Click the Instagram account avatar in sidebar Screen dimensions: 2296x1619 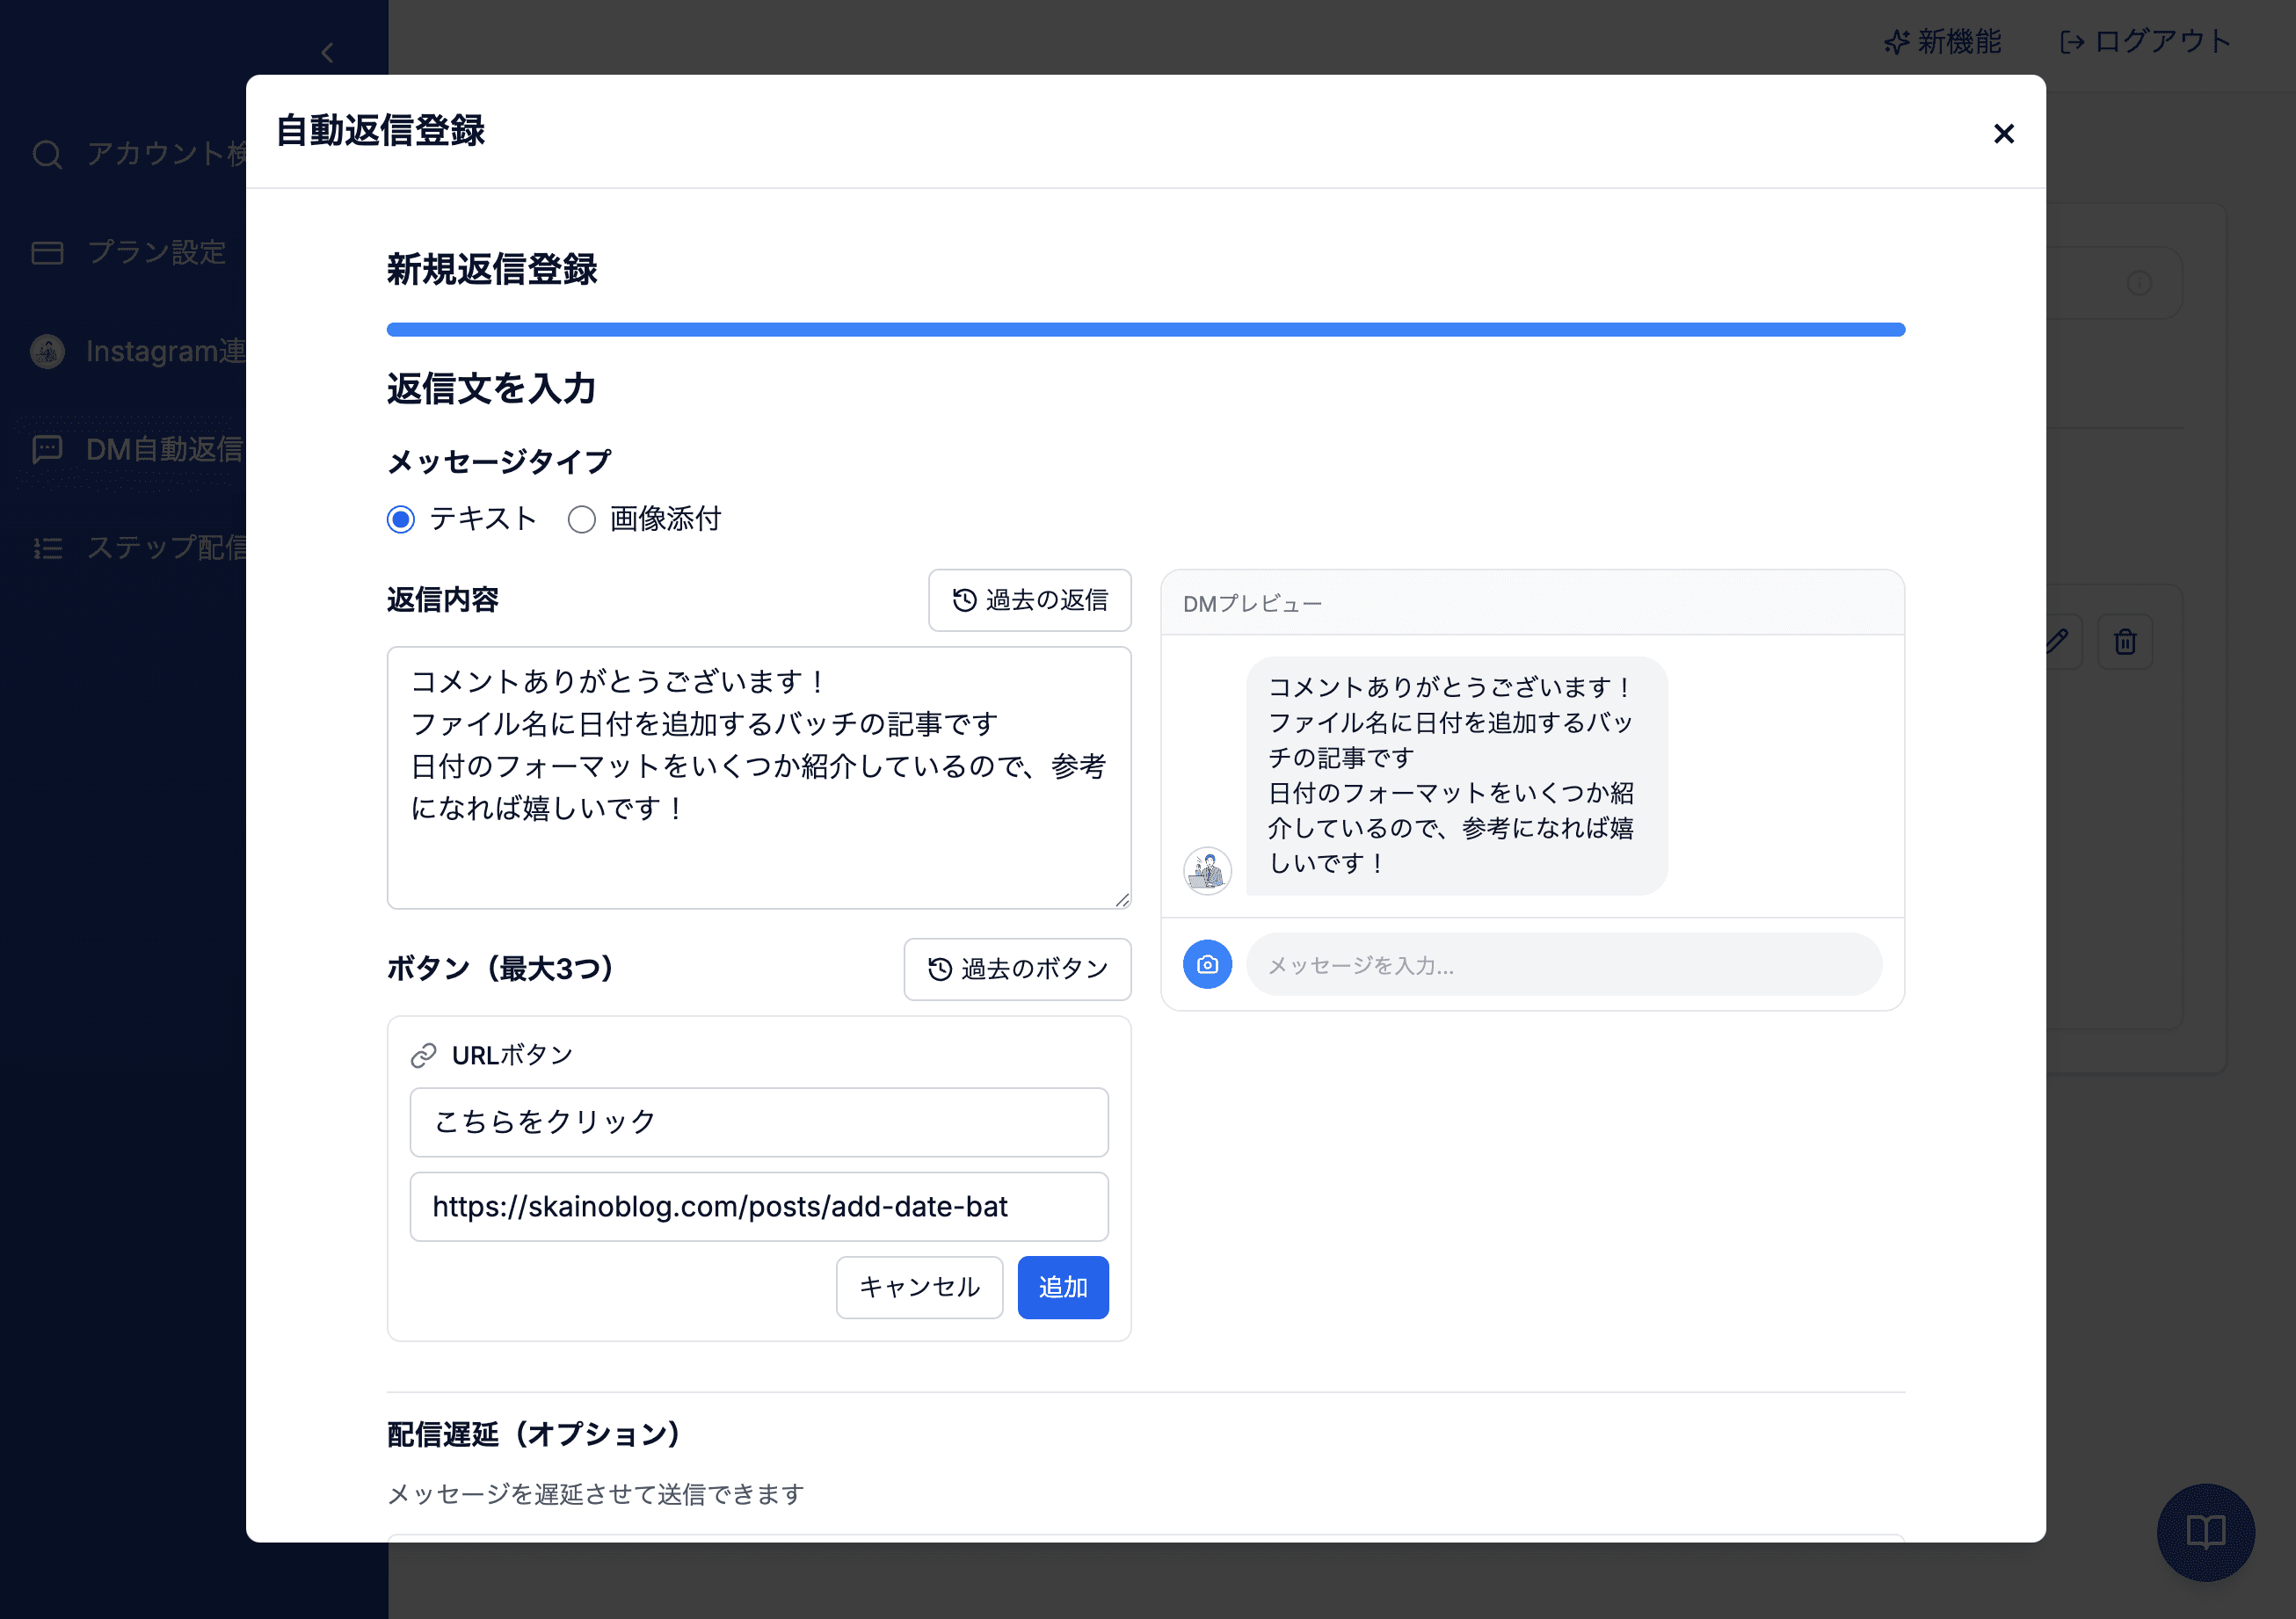[47, 351]
